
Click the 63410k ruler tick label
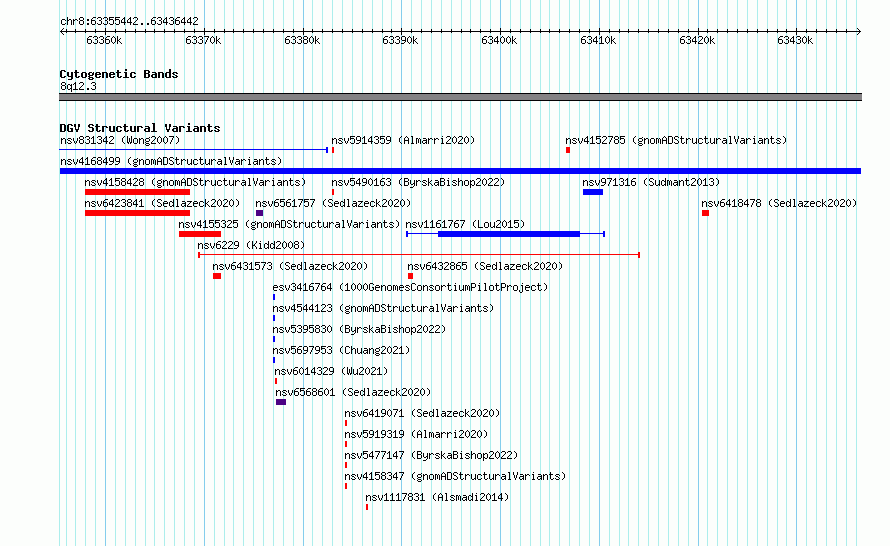(598, 40)
